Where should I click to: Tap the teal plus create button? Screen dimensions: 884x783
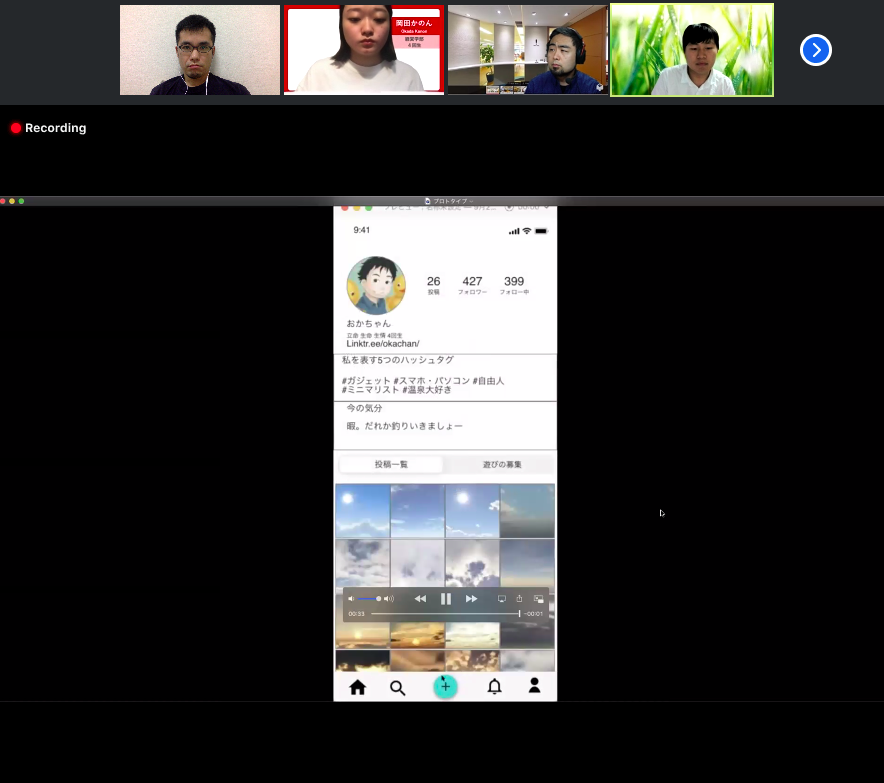[x=445, y=687]
